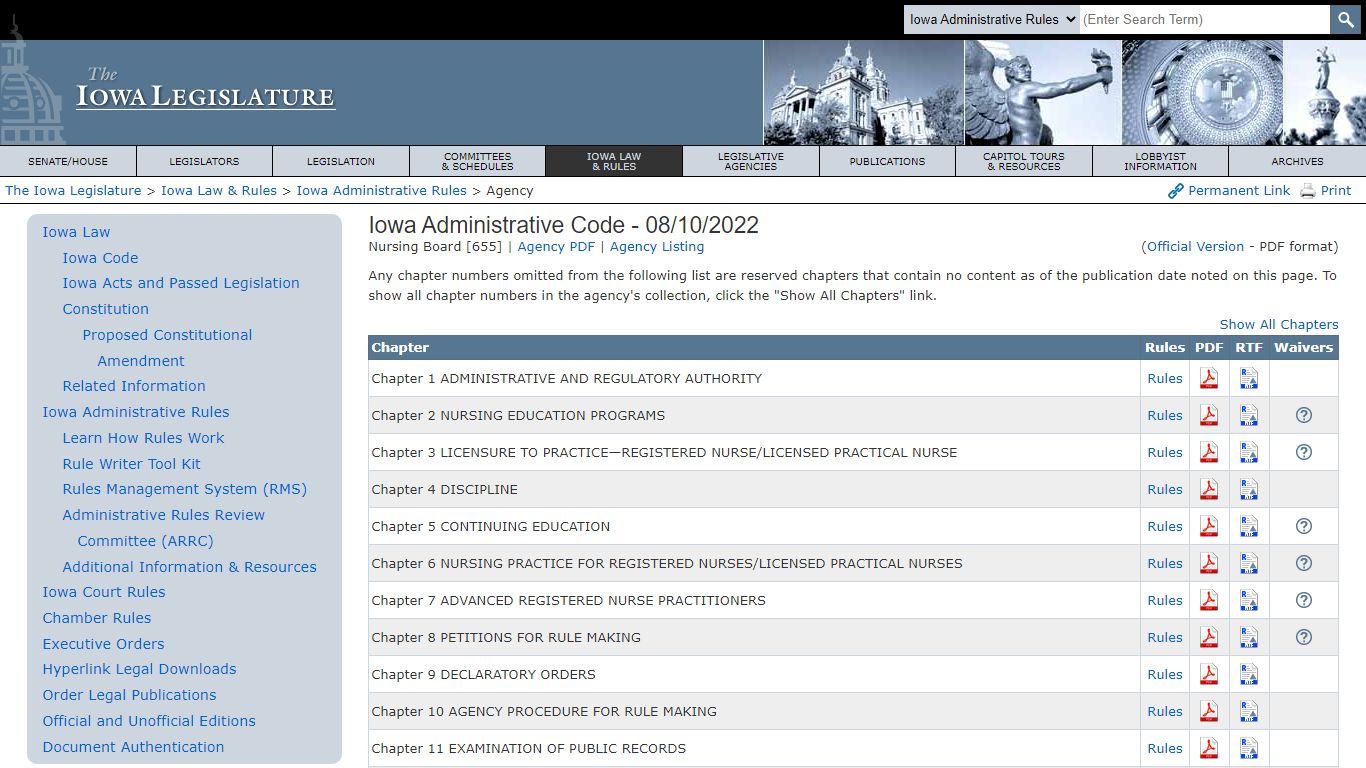Click the Permanent Link chain icon

(1176, 191)
